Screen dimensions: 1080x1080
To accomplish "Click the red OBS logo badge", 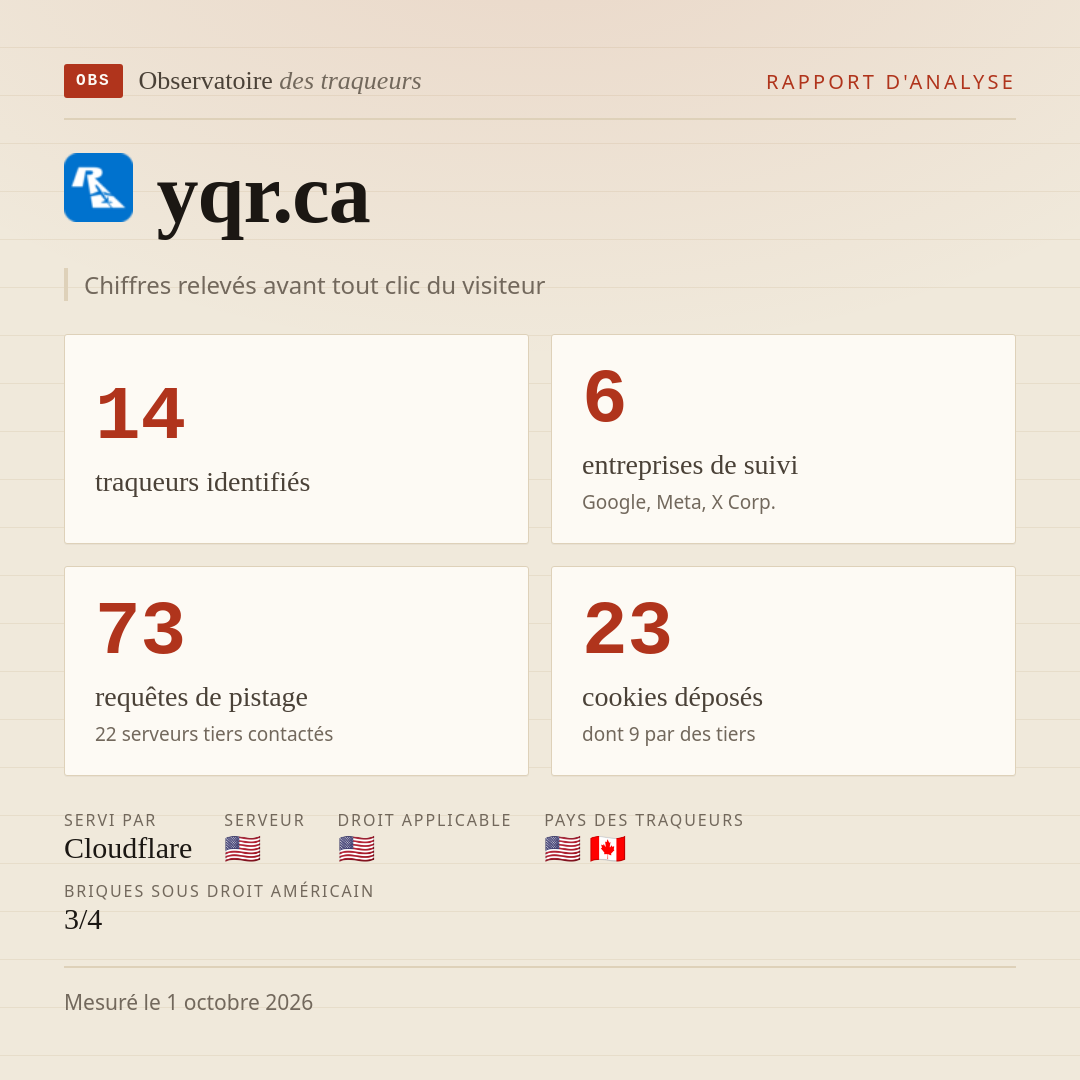I will point(94,81).
